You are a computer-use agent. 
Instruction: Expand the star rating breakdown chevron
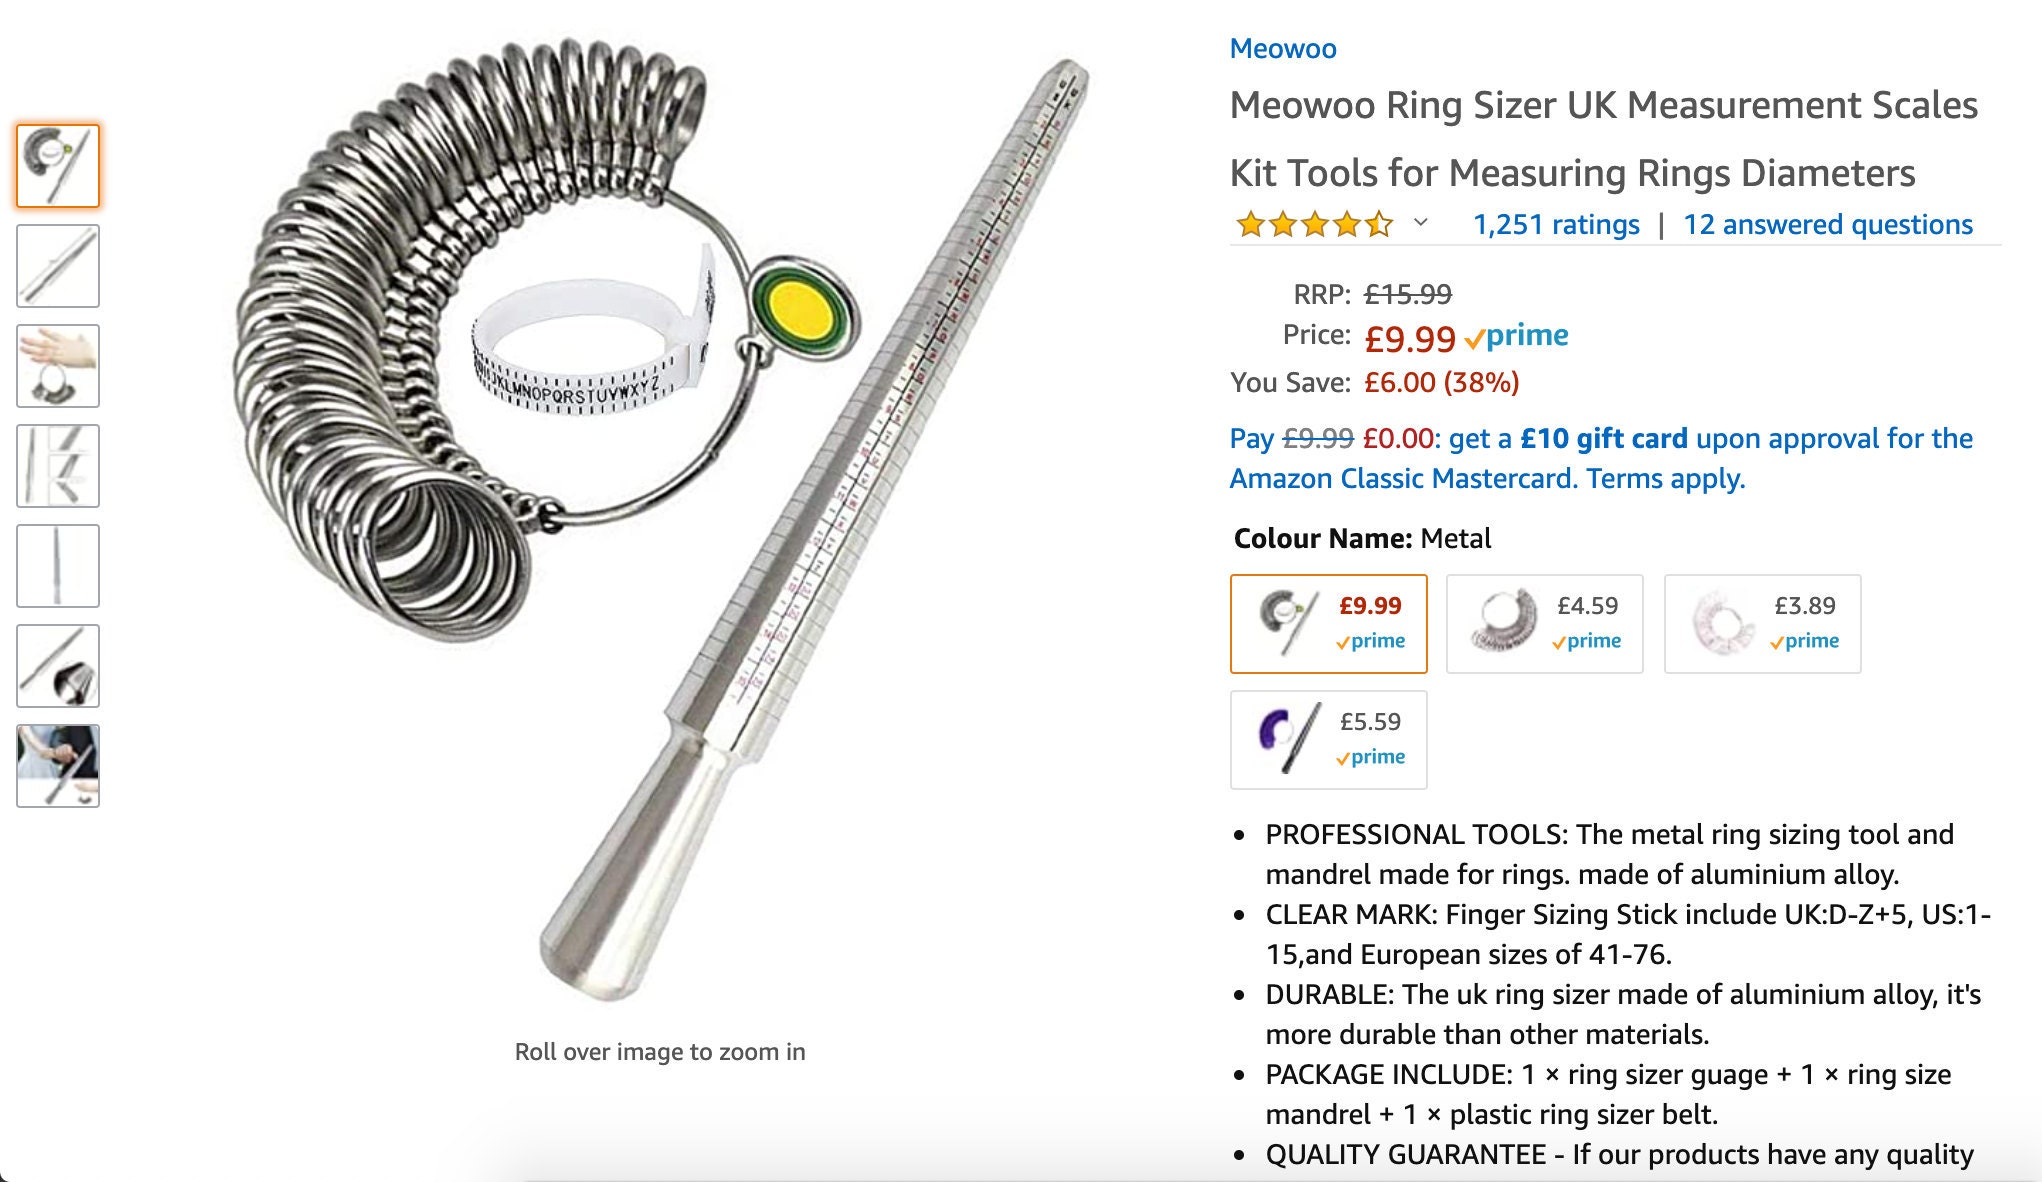(x=1420, y=223)
